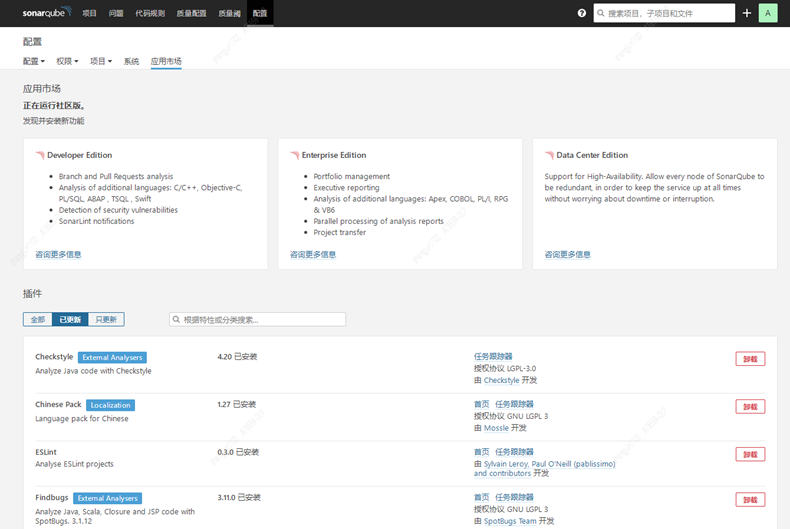Image resolution: width=790 pixels, height=529 pixels.
Task: Focus the top search projects field
Action: pyautogui.click(x=664, y=13)
